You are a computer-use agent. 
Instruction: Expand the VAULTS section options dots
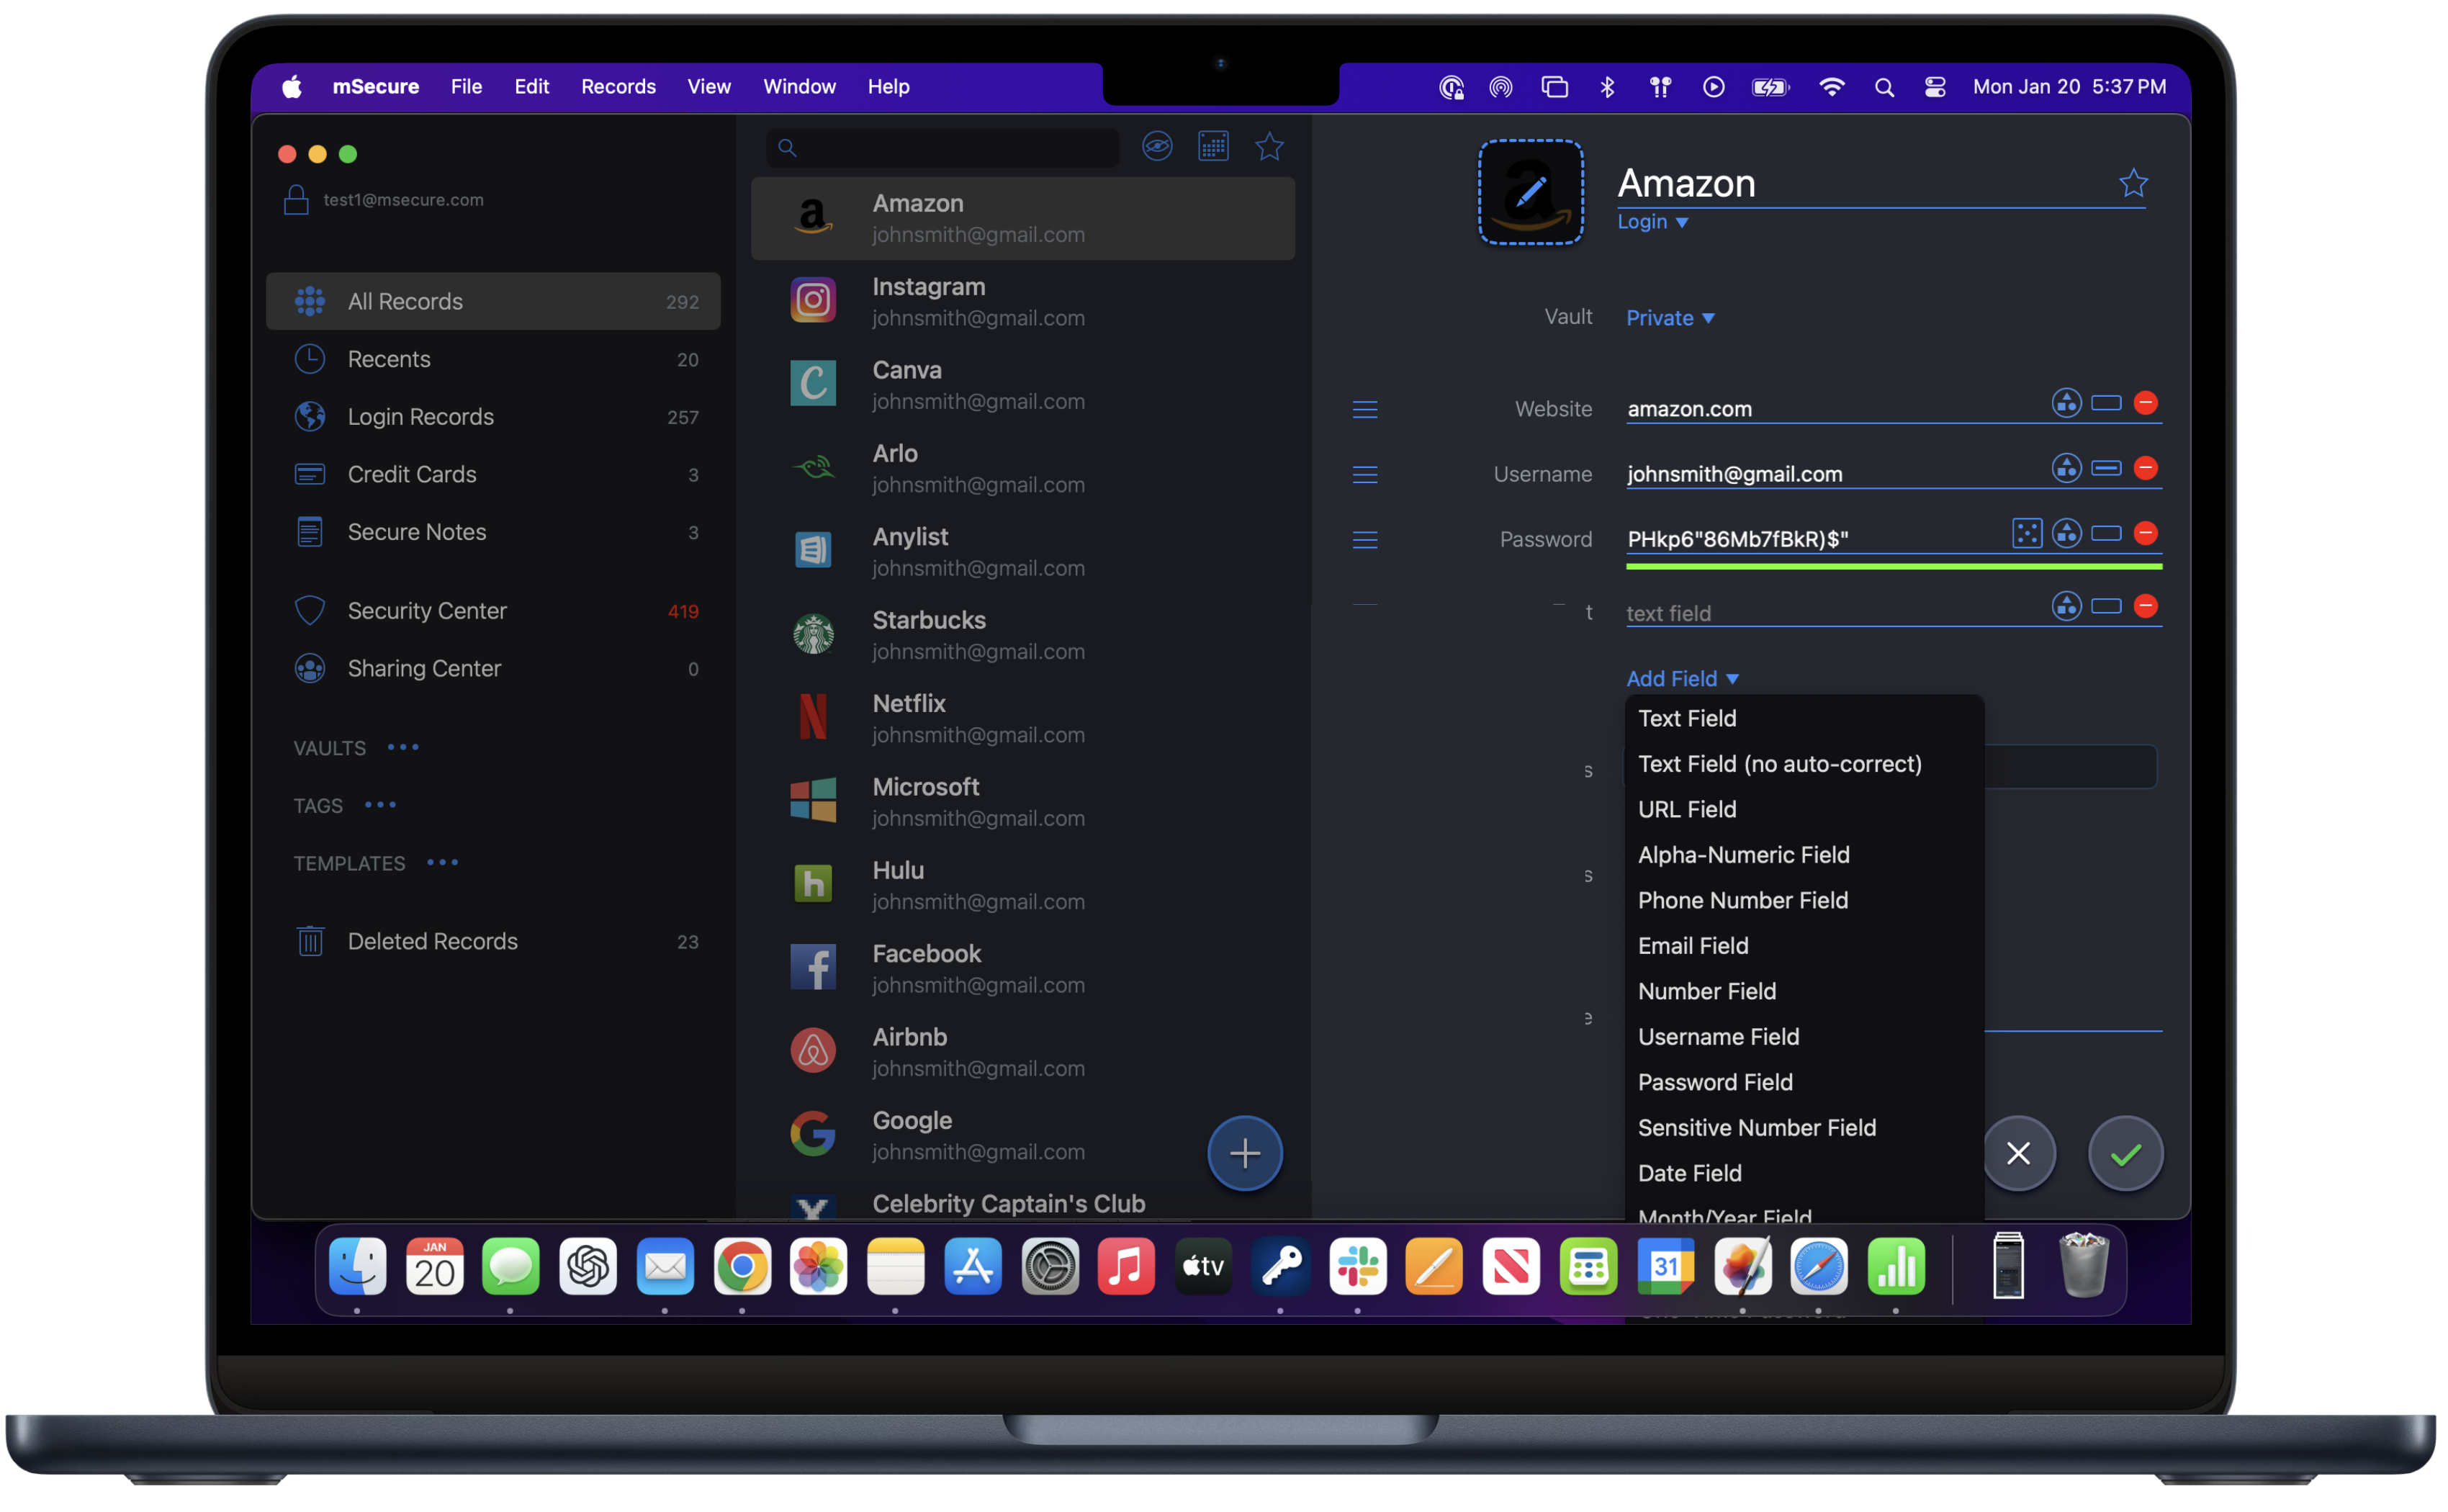403,747
